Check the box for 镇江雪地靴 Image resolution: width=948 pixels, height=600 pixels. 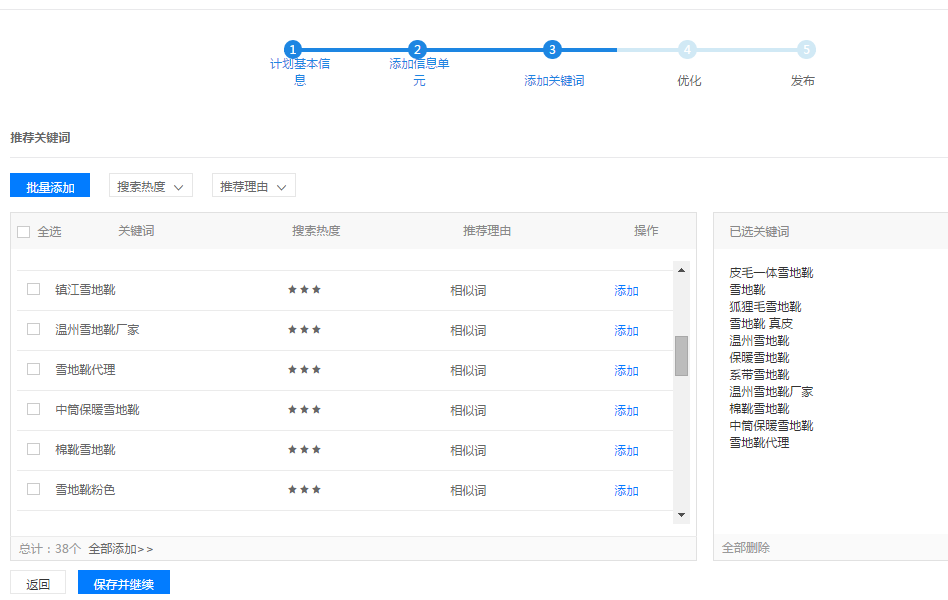click(x=33, y=289)
